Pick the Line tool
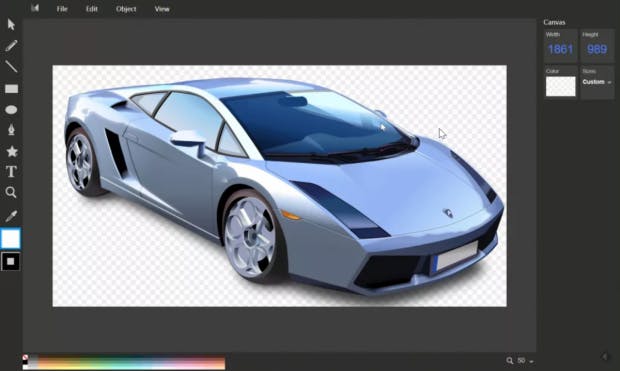Screen dimensions: 620x371 coord(11,66)
